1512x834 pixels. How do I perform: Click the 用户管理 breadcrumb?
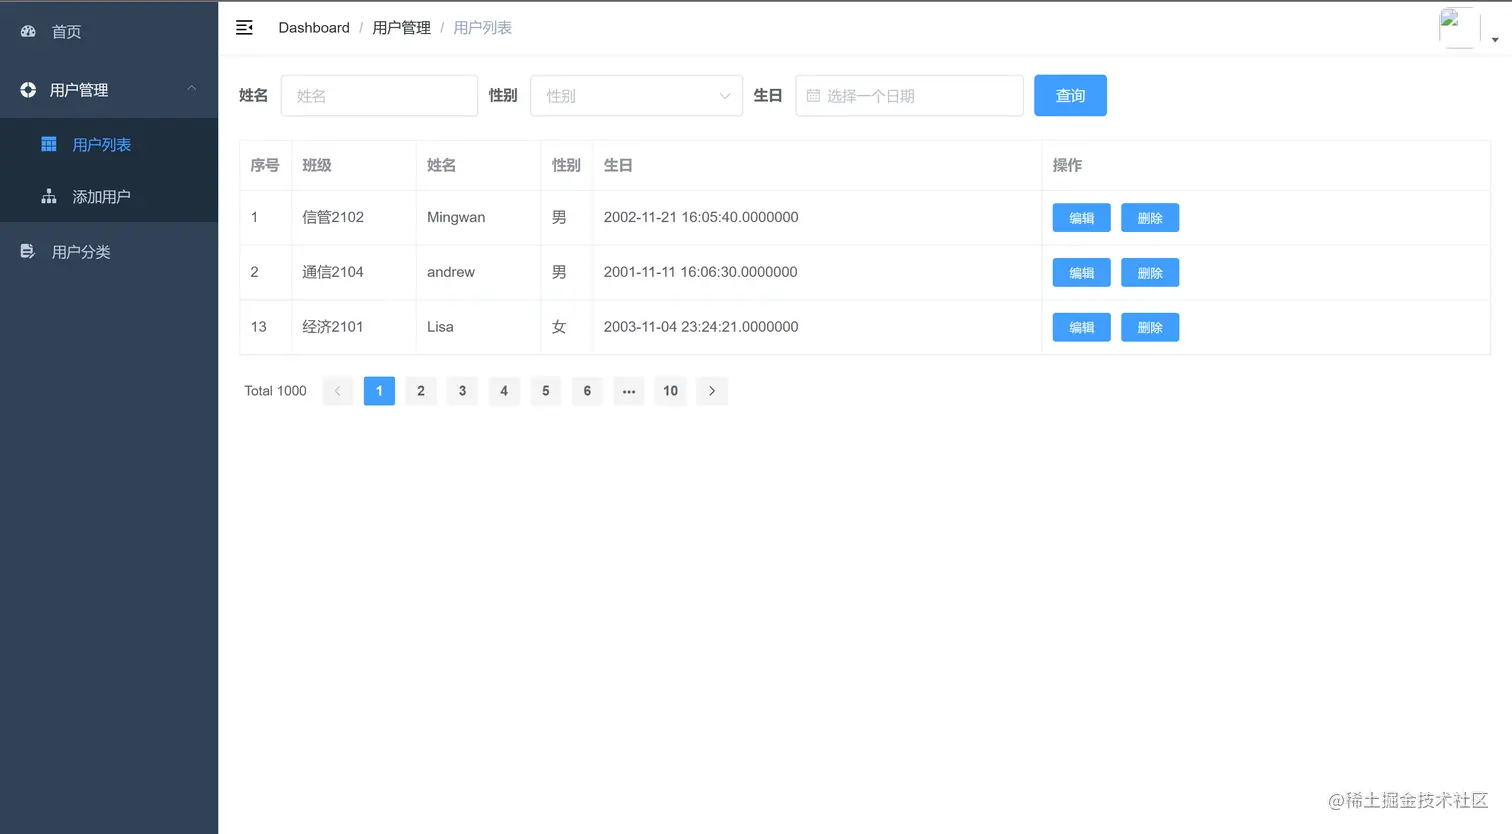[x=401, y=28]
